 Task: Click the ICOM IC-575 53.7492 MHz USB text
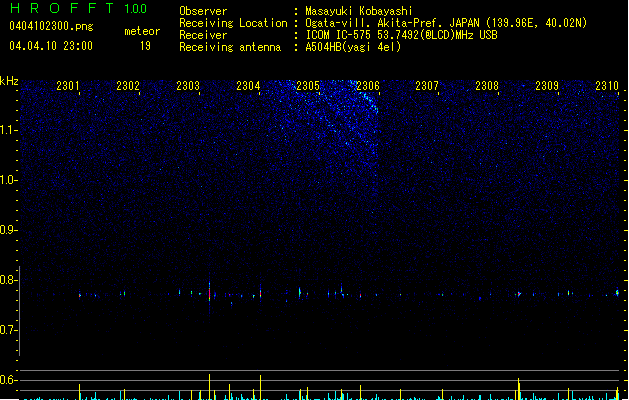pyautogui.click(x=402, y=35)
